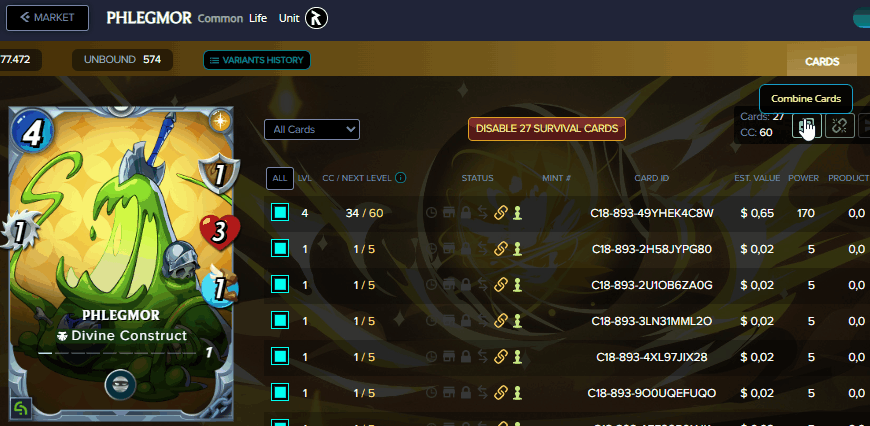
Task: Click the cooldown clock icon on C18-893-9O0UQEFUQO row
Action: 431,393
